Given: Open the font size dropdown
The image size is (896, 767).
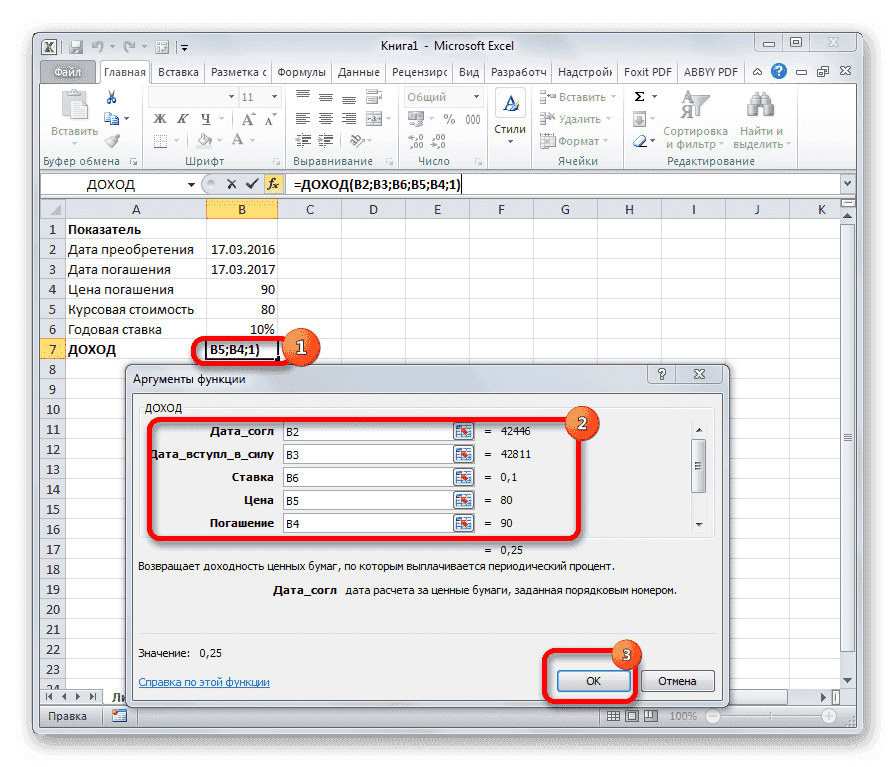Looking at the screenshot, I should point(273,94).
